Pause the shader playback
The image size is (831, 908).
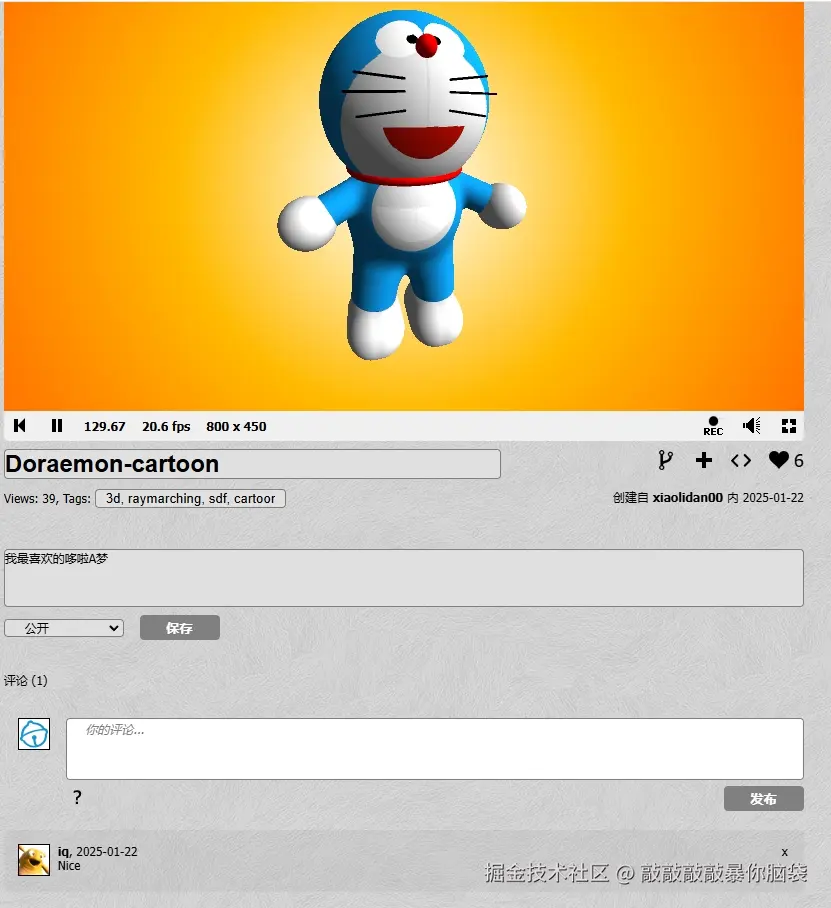(x=57, y=426)
